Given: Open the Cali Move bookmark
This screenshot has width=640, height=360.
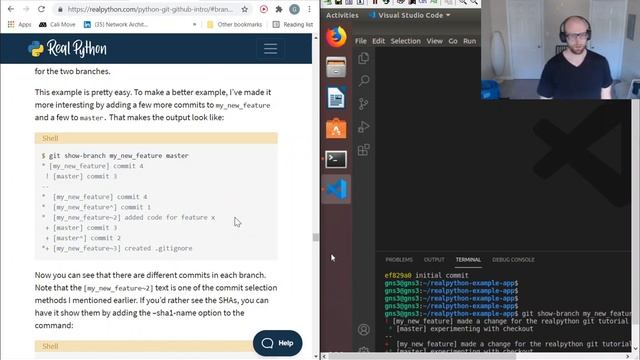Looking at the screenshot, I should (57, 24).
